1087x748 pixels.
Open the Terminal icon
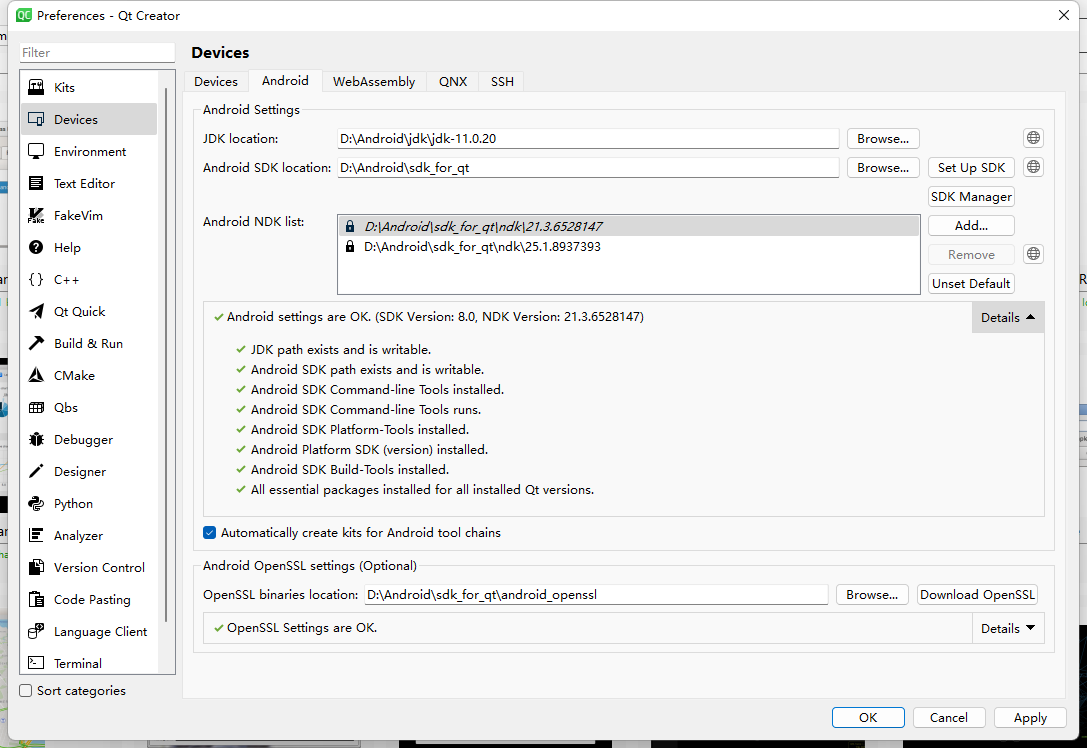pyautogui.click(x=36, y=663)
